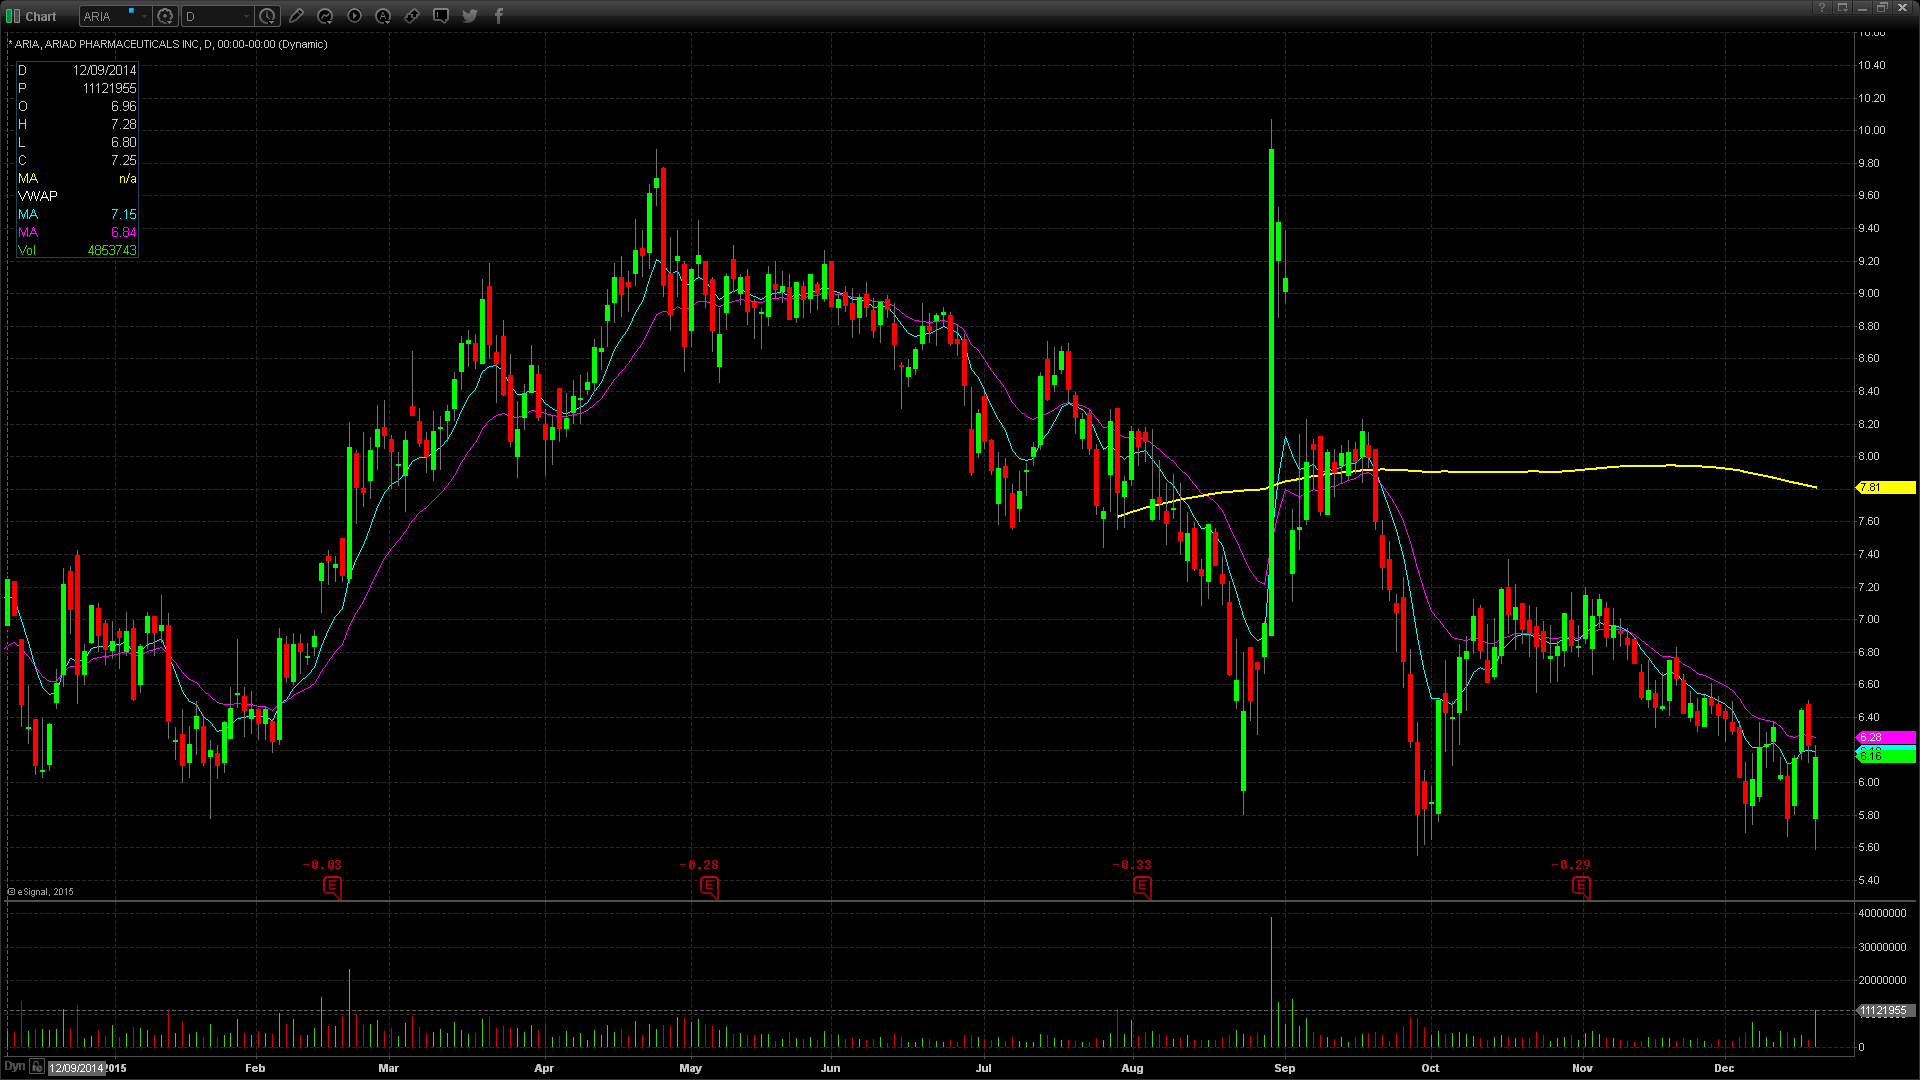Viewport: 1920px width, 1080px height.
Task: Click the Jun month label on time axis
Action: 830,1068
